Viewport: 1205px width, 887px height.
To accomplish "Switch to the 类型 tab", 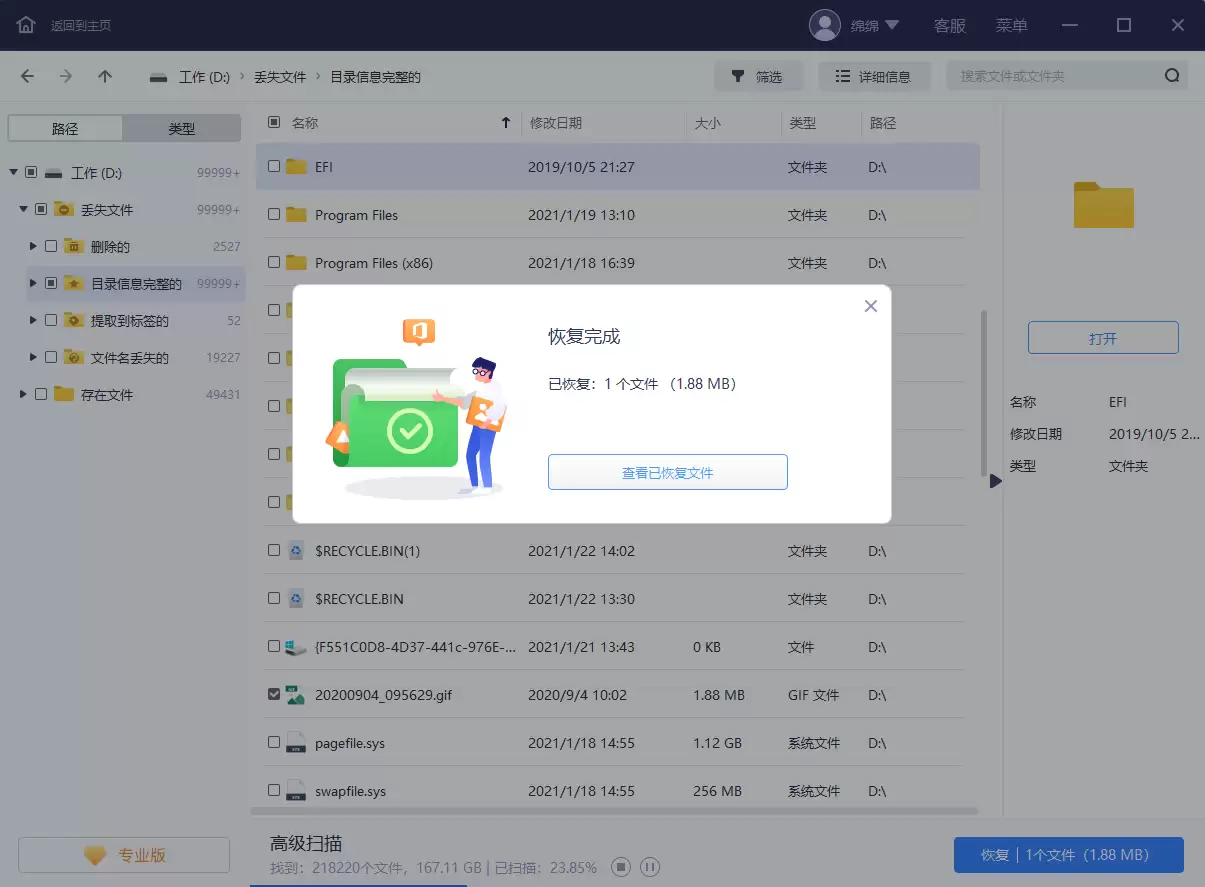I will 182,127.
